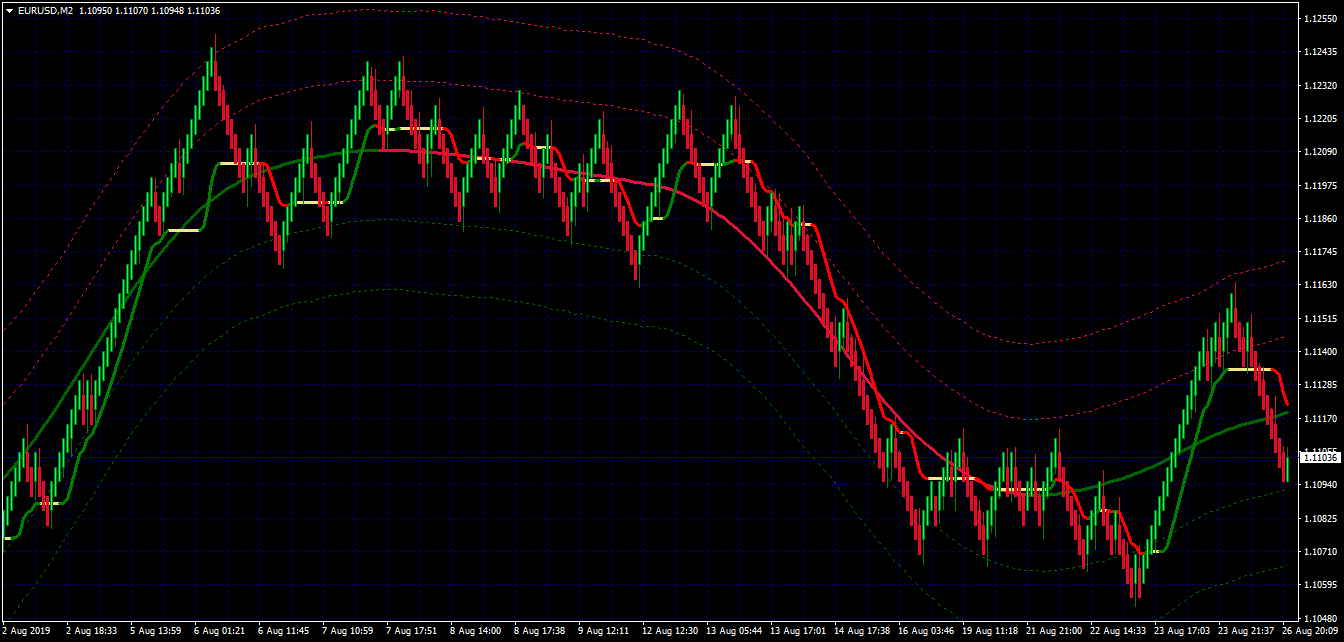Click the 1.12435 price scale label
Image resolution: width=1344 pixels, height=642 pixels.
(1320, 52)
